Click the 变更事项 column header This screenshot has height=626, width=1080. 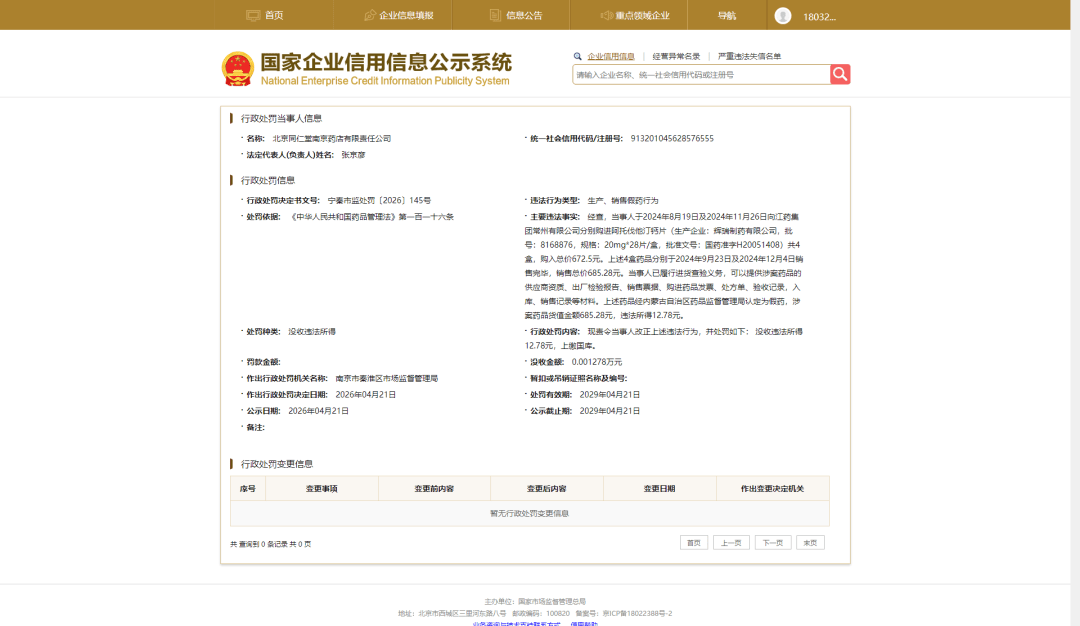[x=322, y=488]
